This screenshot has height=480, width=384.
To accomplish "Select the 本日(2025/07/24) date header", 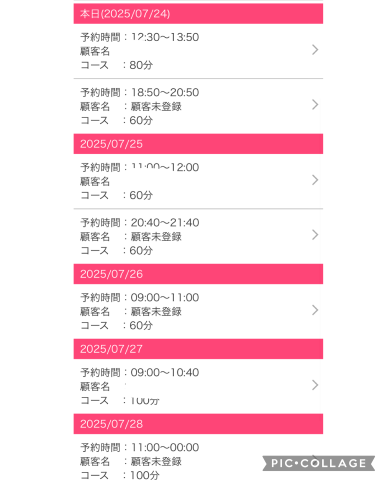I will [x=198, y=14].
